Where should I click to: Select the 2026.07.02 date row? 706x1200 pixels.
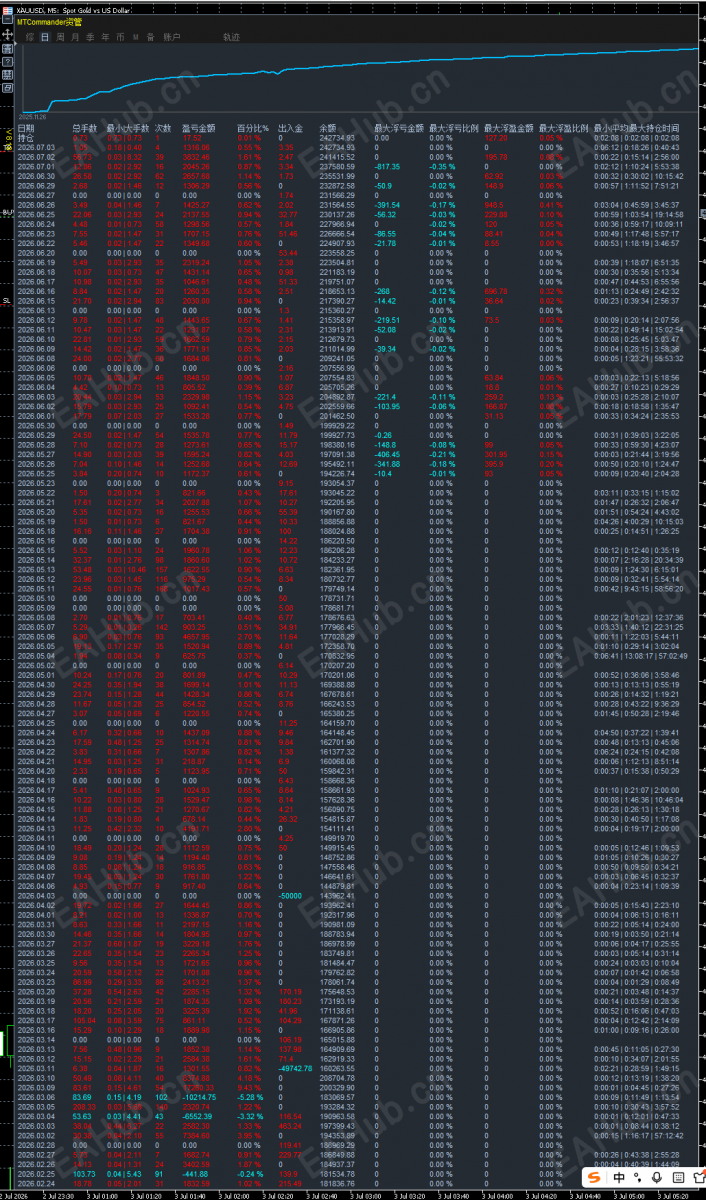[36, 157]
